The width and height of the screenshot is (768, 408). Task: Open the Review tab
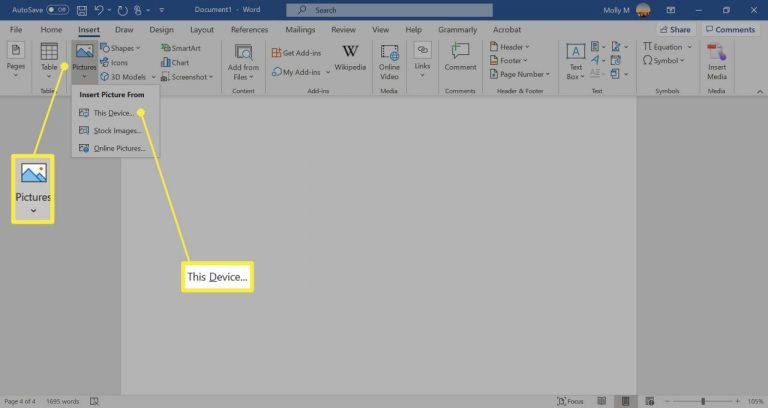tap(343, 29)
